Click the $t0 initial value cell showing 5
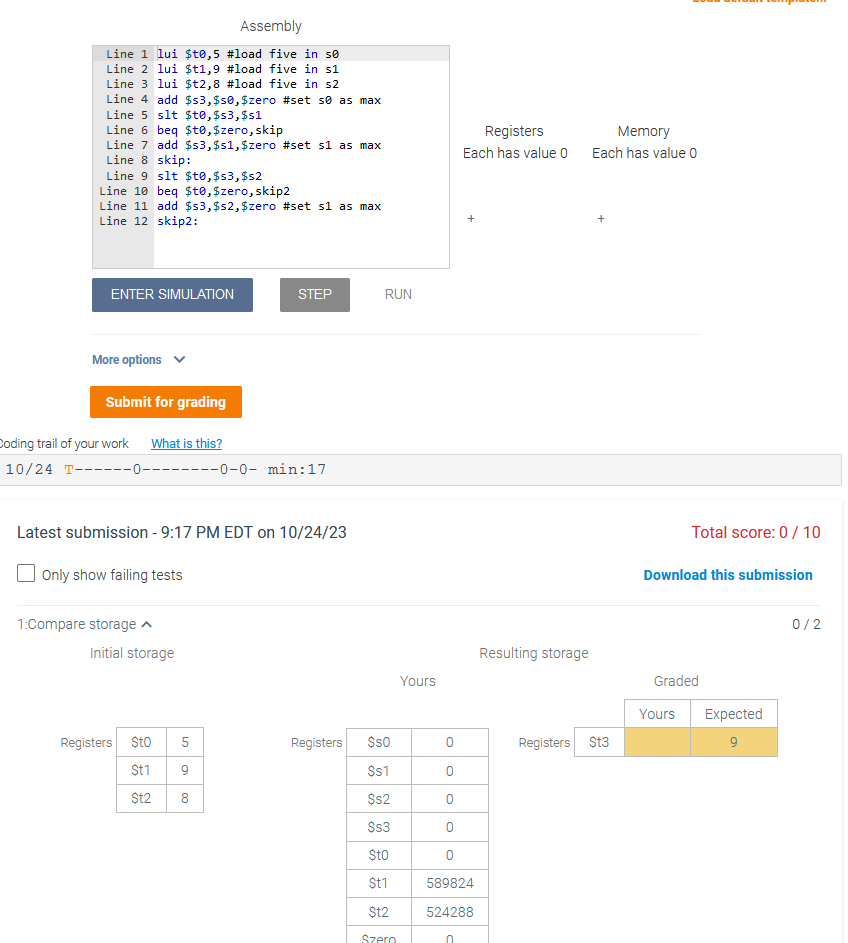The width and height of the screenshot is (848, 943). tap(182, 741)
